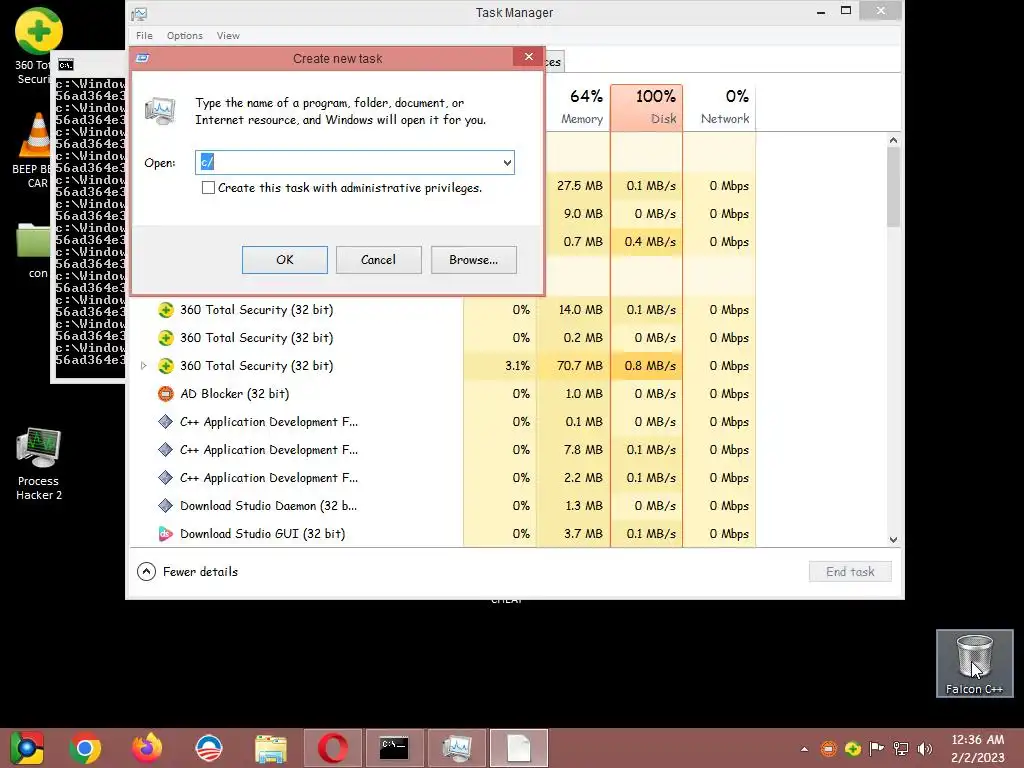This screenshot has height=768, width=1024.
Task: Check 'Create this task with administrative privileges'
Action: 208,188
